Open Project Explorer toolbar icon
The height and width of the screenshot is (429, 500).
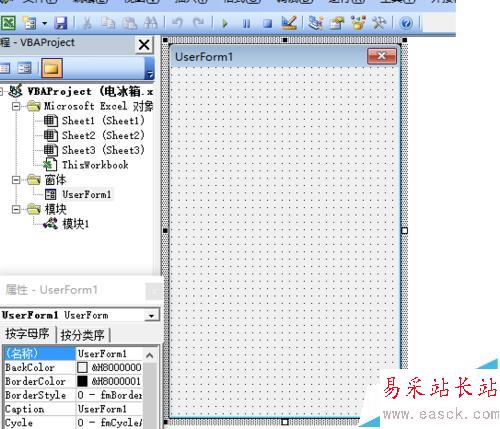tap(315, 23)
